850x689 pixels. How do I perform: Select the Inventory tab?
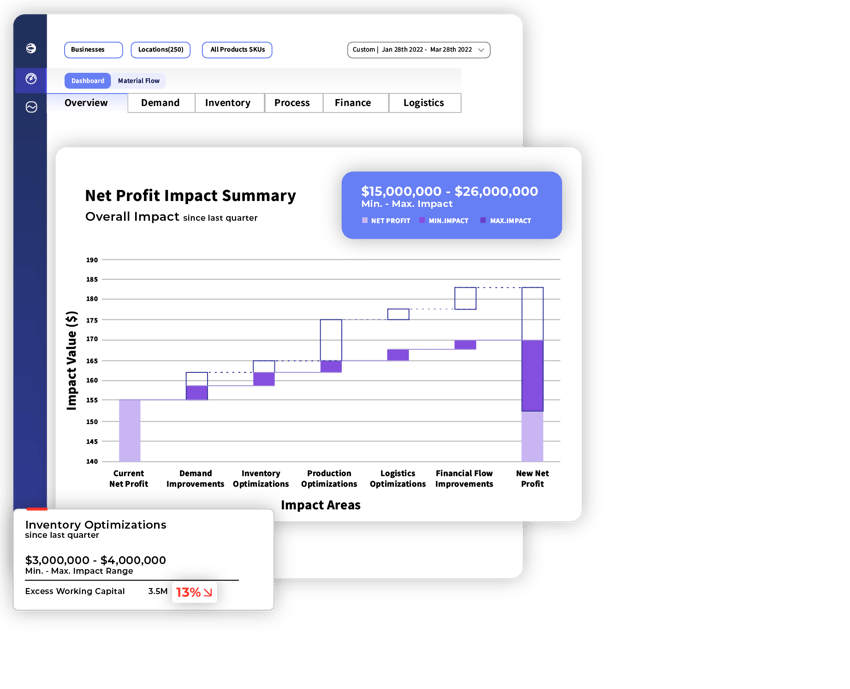(x=229, y=103)
